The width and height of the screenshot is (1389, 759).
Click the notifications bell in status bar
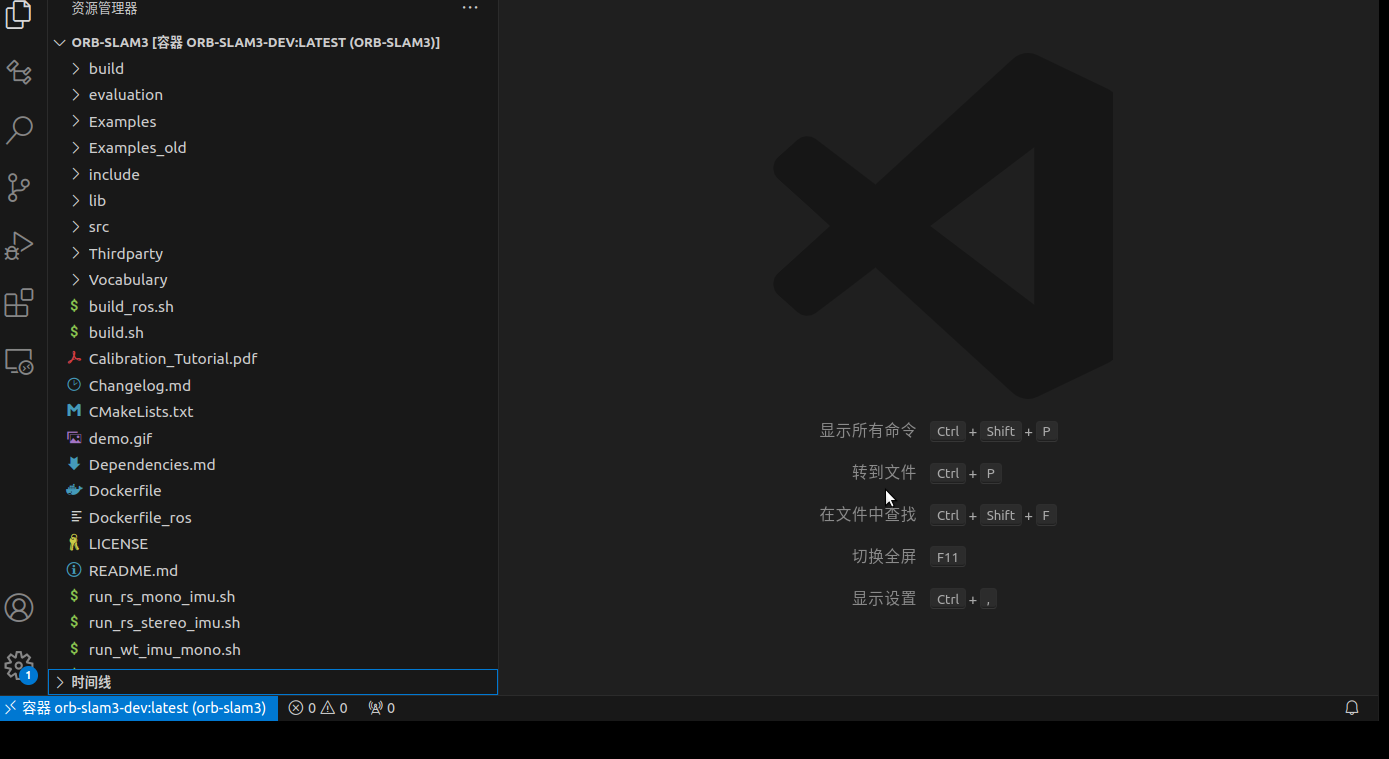pyautogui.click(x=1352, y=708)
